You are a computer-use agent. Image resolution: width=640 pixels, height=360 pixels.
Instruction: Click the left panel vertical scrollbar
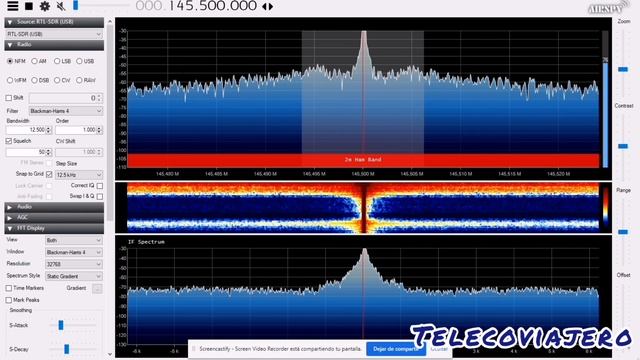(110, 122)
